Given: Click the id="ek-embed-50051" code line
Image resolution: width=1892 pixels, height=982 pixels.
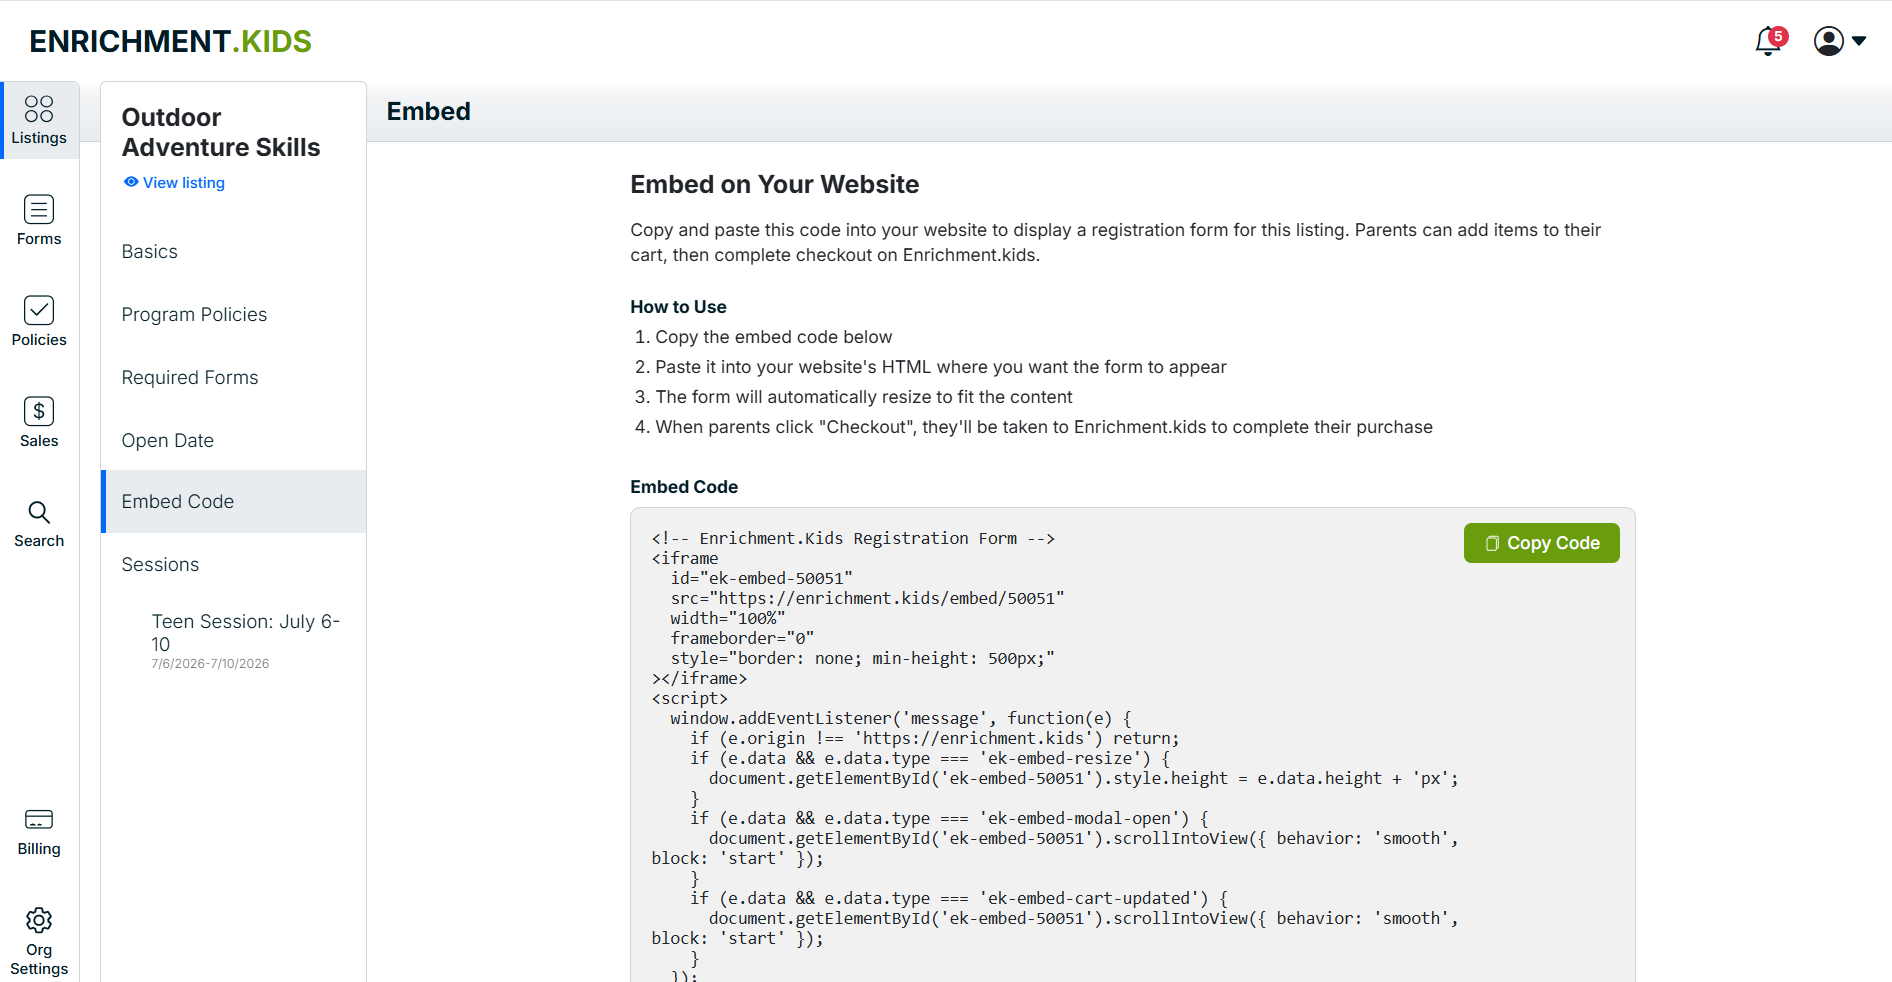Looking at the screenshot, I should 761,578.
